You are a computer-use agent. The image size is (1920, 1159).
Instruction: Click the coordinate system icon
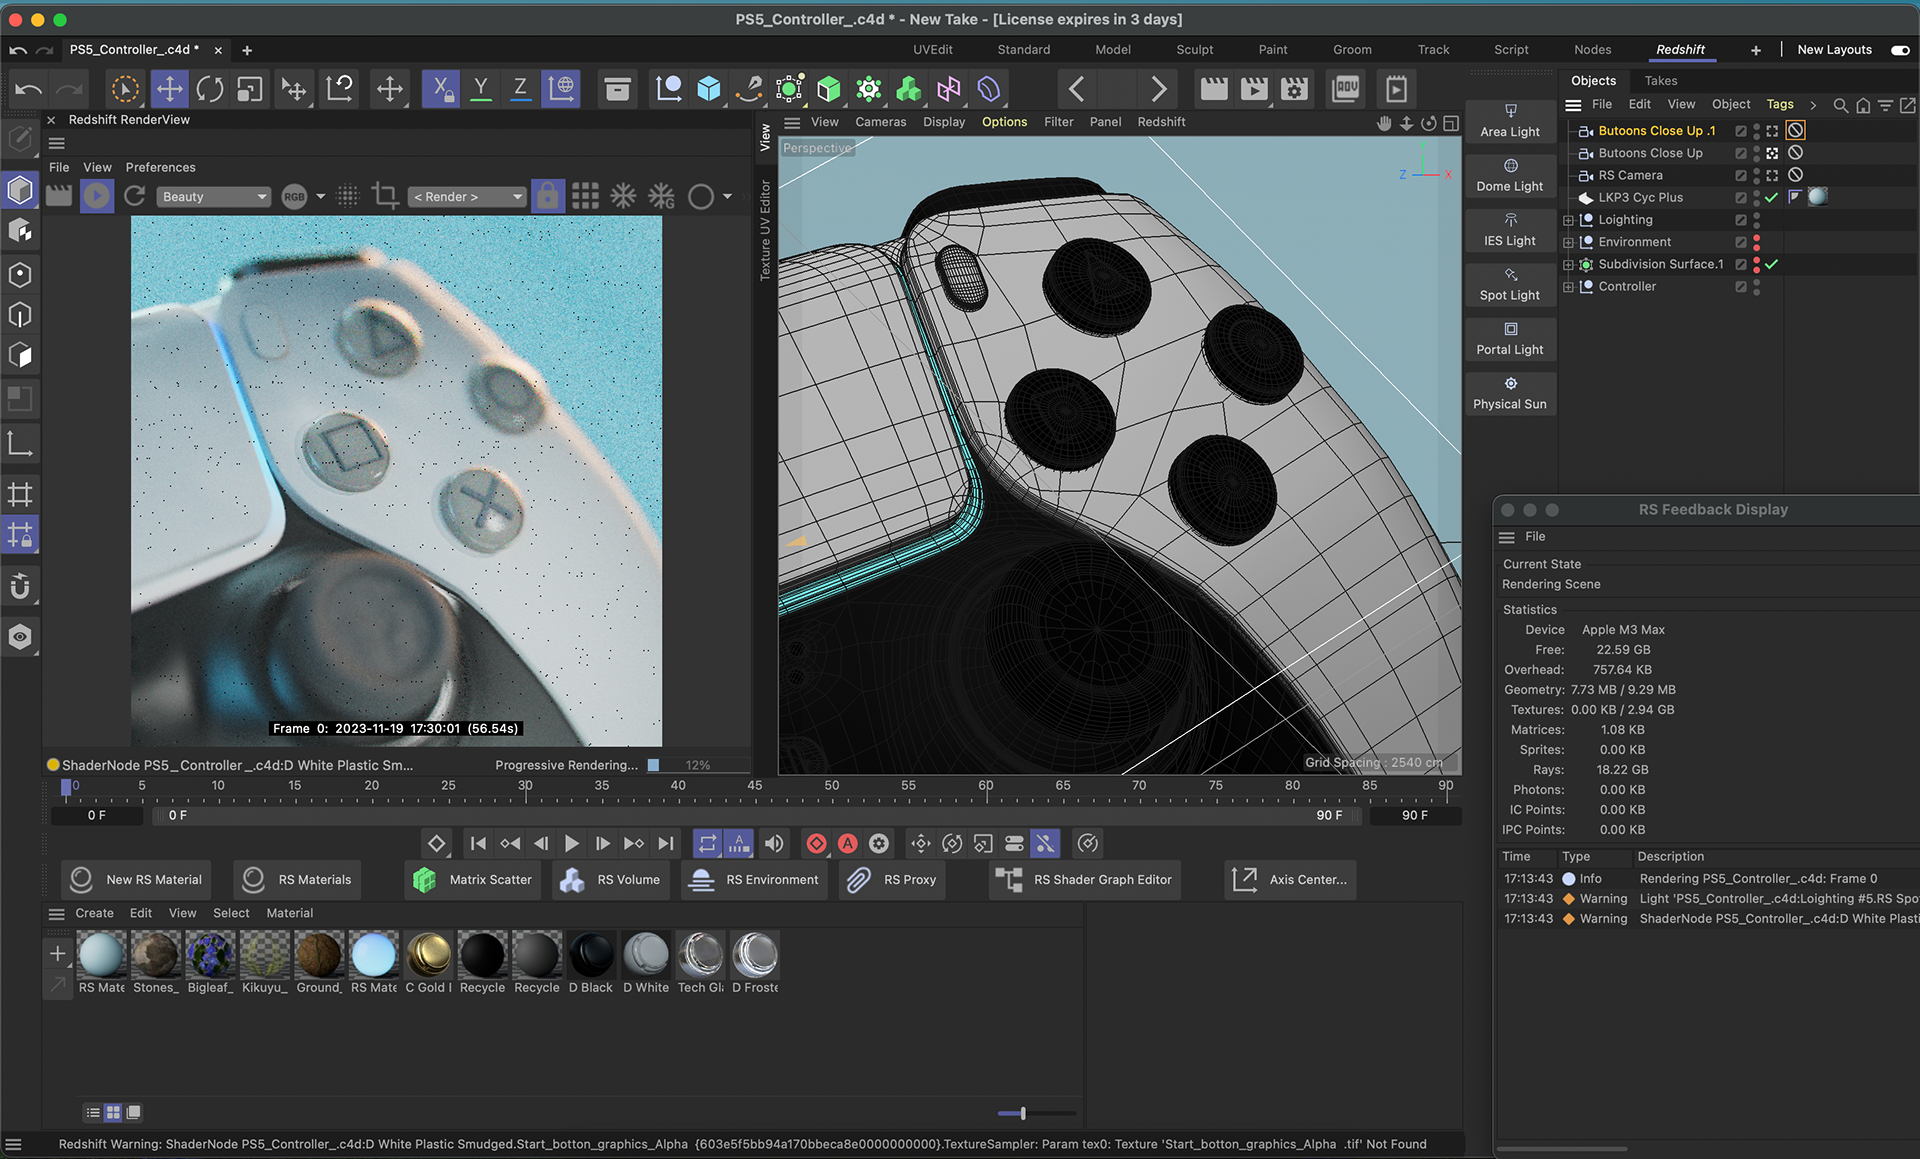coord(562,89)
